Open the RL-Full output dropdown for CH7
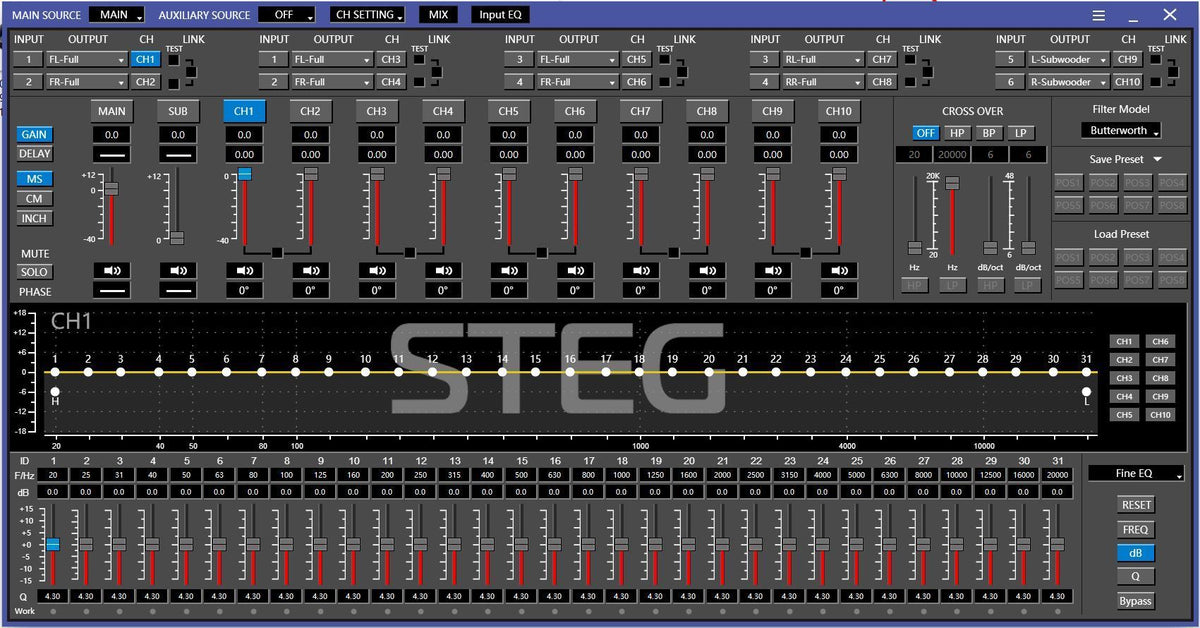This screenshot has height=628, width=1200. click(x=823, y=59)
